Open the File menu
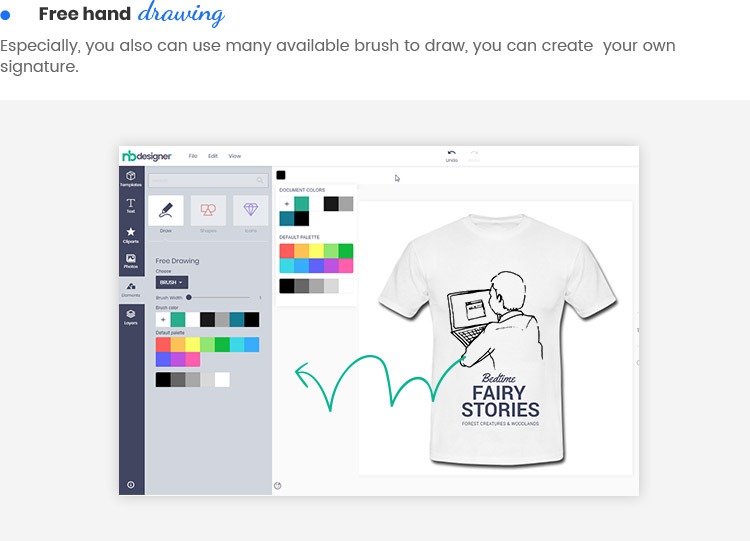Image resolution: width=750 pixels, height=541 pixels. 193,156
